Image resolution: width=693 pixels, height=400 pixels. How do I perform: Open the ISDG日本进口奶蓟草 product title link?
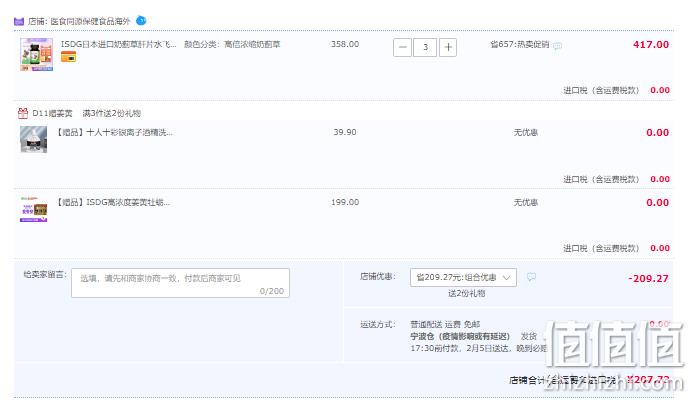118,44
